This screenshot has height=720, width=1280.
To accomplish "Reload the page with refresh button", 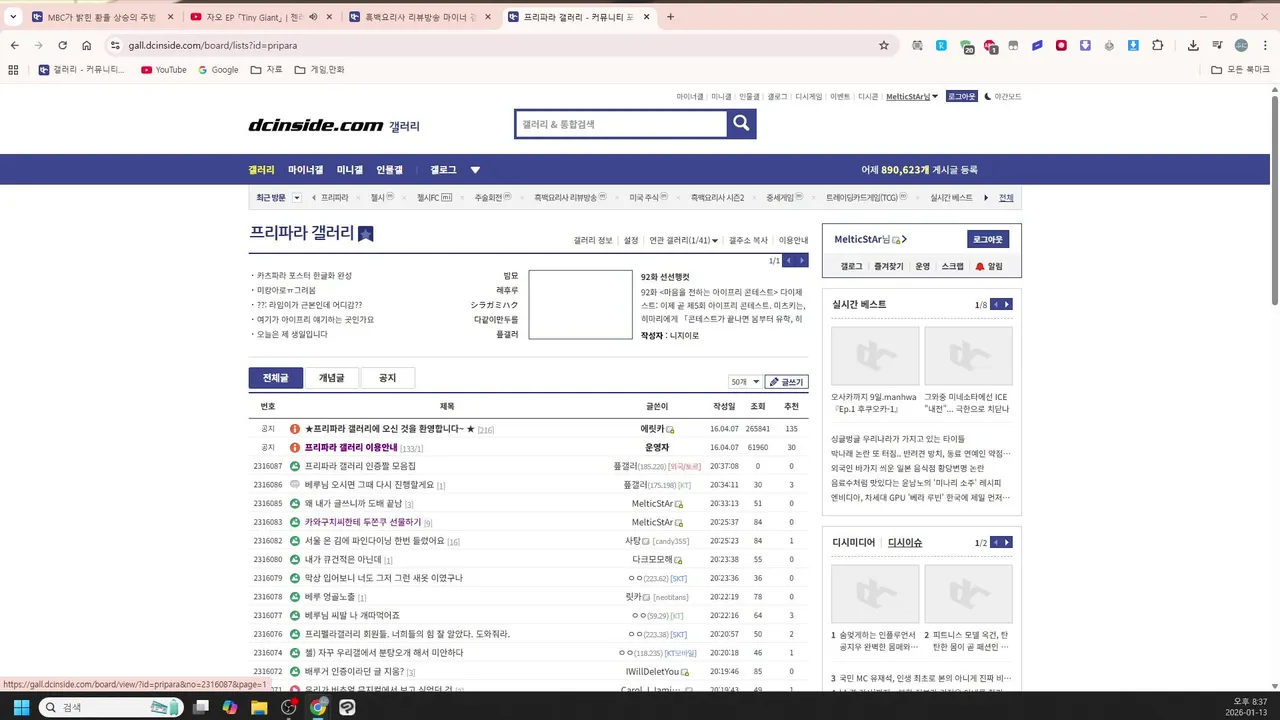I will 62,45.
